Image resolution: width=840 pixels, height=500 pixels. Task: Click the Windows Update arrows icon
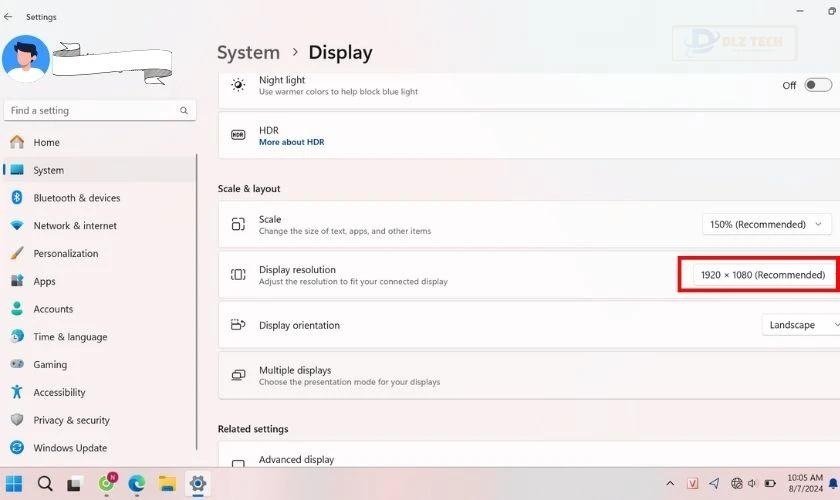[x=17, y=447]
